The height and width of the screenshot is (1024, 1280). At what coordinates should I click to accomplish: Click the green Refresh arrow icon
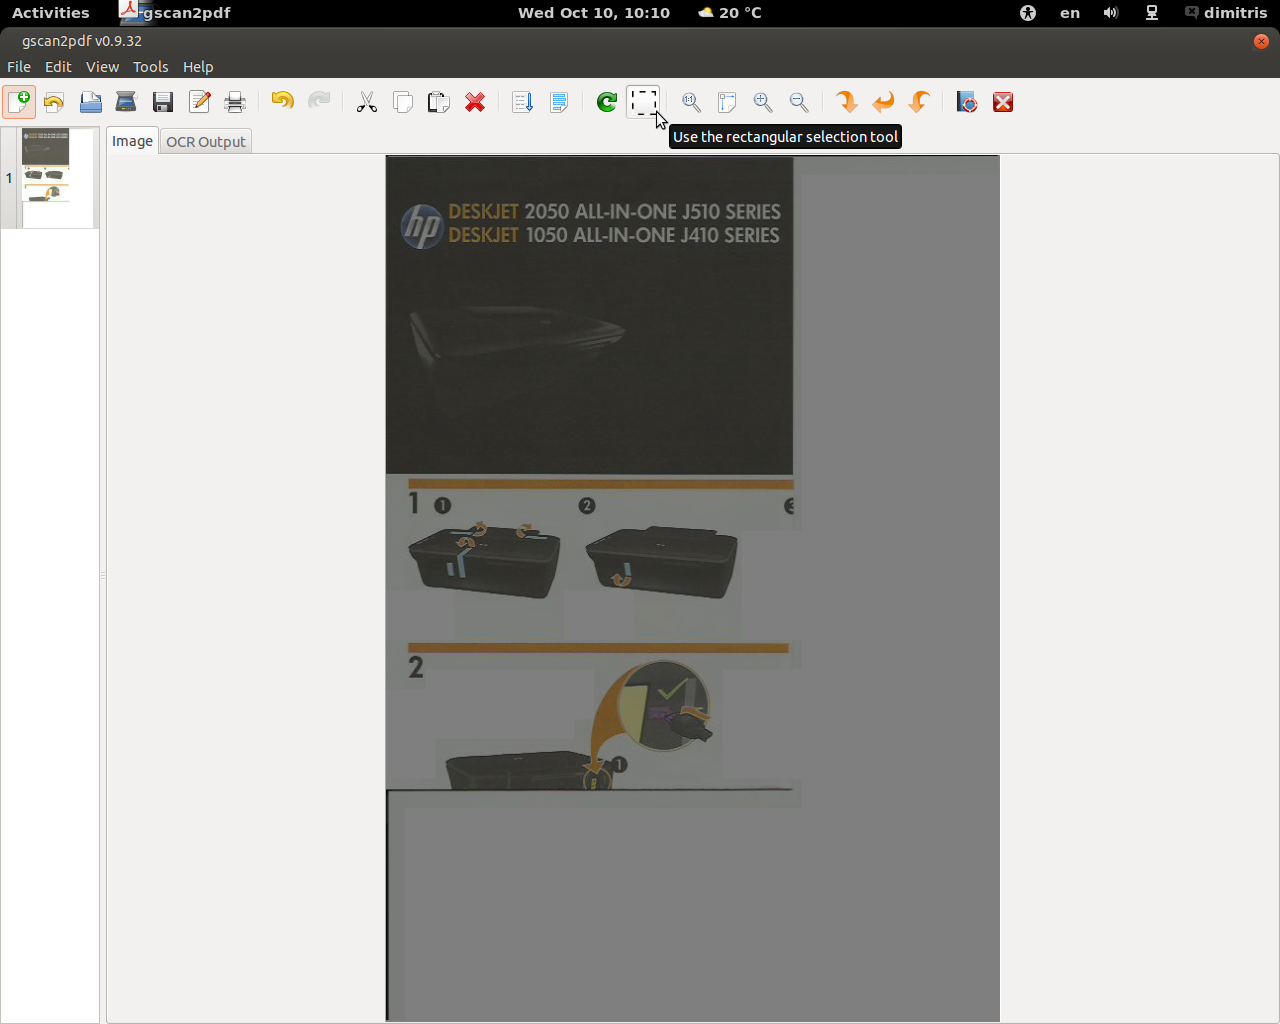[x=606, y=102]
